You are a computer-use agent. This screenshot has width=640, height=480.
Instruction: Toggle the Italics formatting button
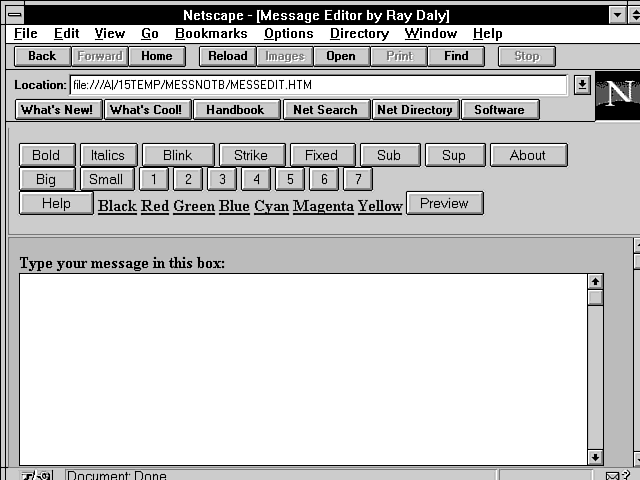click(108, 155)
